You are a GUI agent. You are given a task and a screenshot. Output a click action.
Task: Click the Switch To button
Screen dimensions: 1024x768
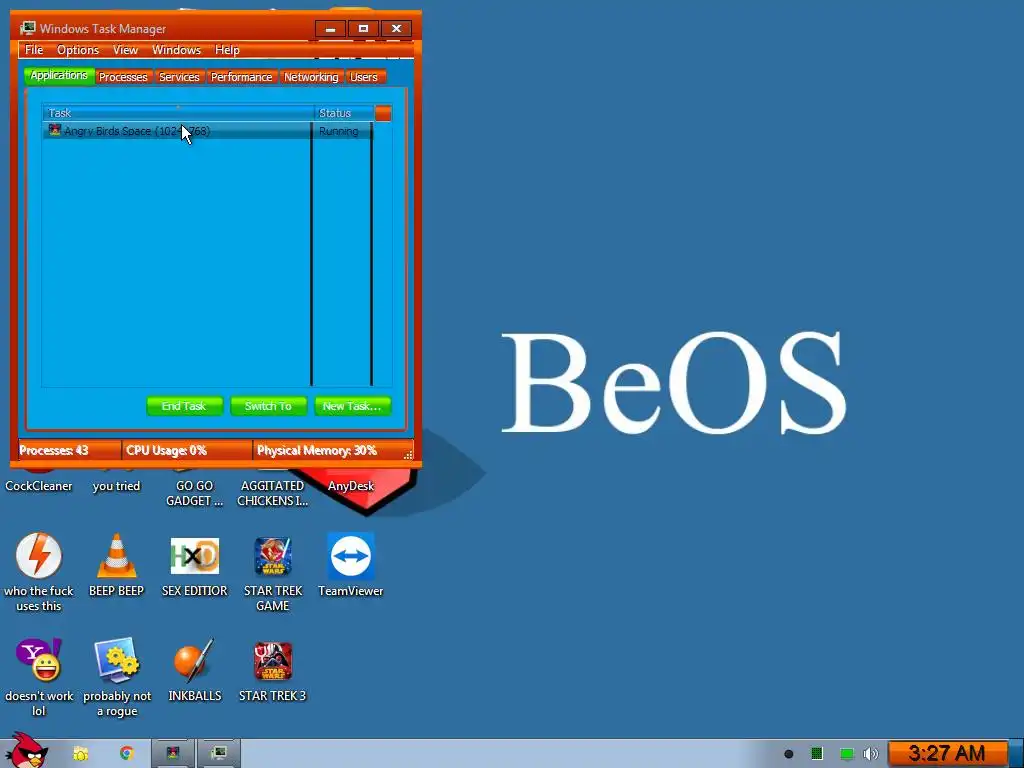pos(268,406)
